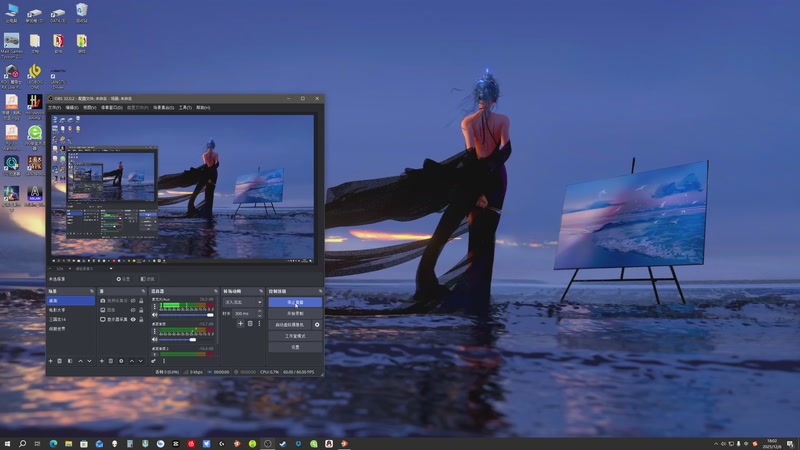Click the source Filters button above docks

point(147,279)
